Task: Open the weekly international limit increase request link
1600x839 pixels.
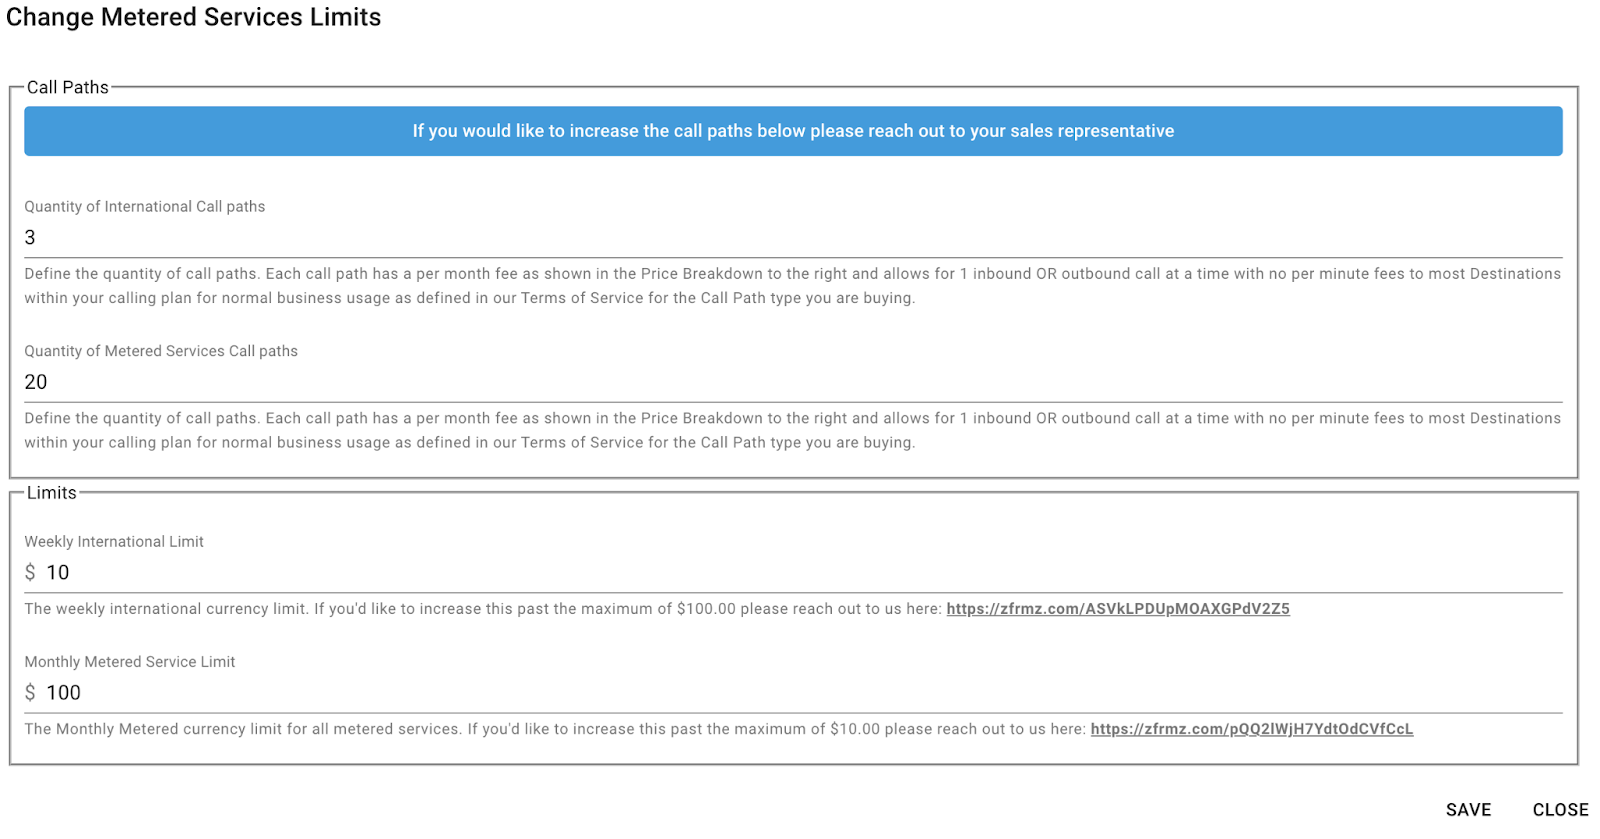Action: pos(1117,609)
